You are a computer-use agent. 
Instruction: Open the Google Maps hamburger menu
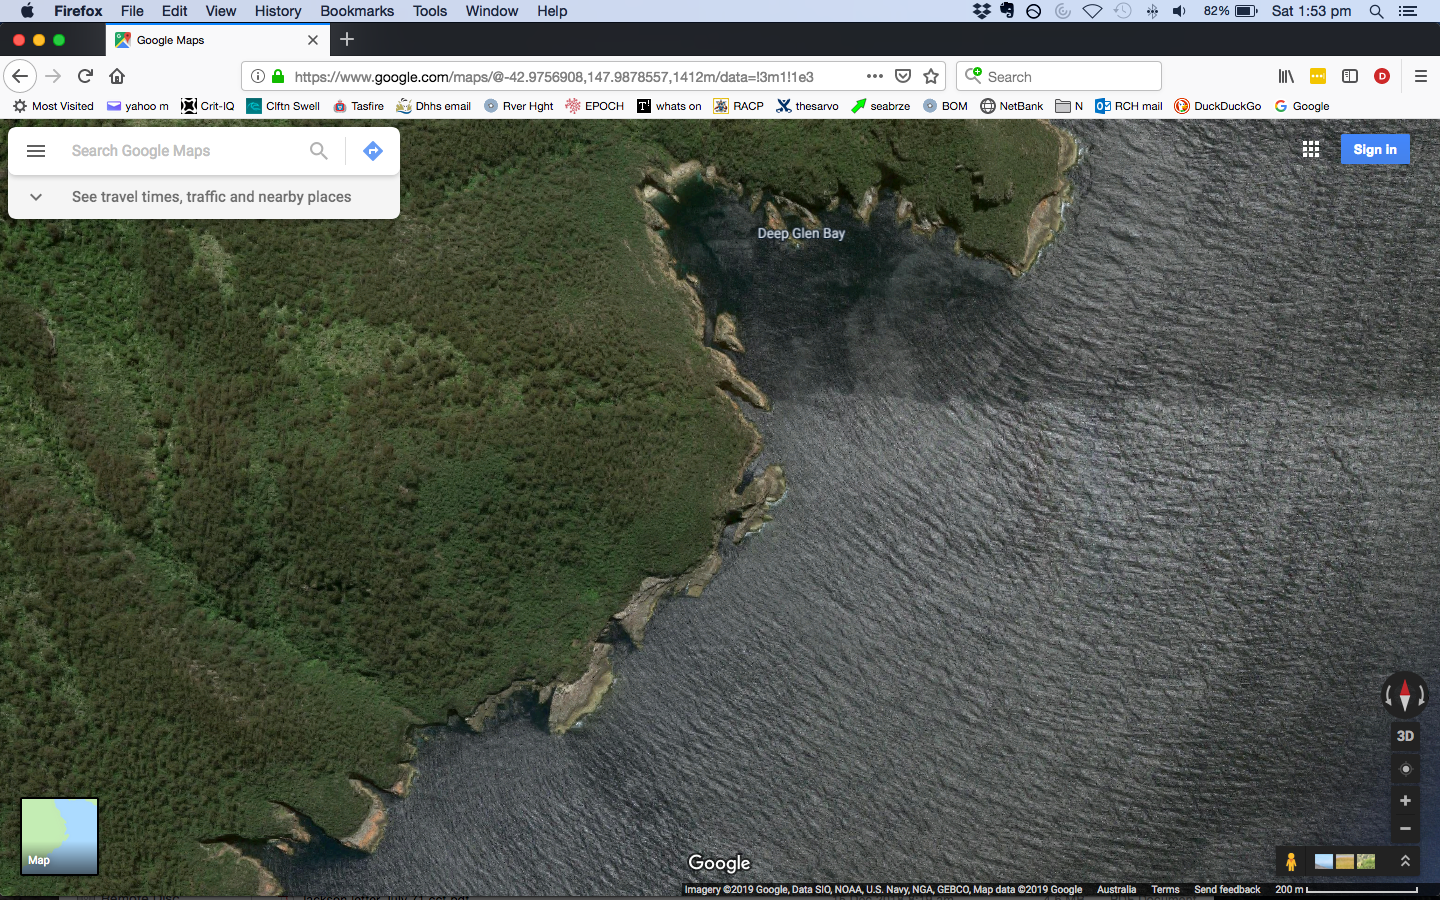pyautogui.click(x=36, y=151)
